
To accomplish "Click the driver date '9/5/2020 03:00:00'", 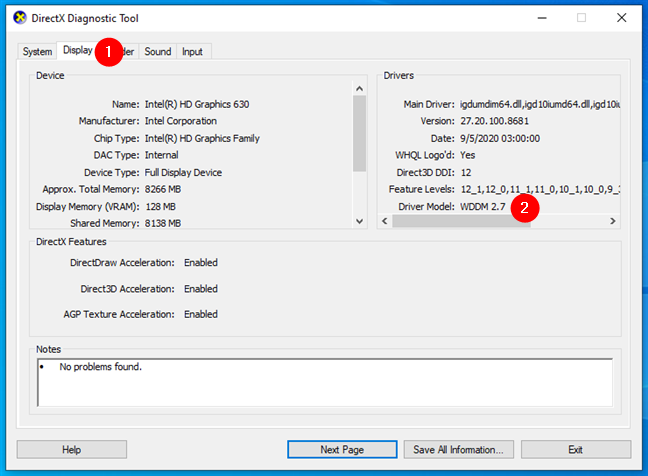I will click(500, 138).
